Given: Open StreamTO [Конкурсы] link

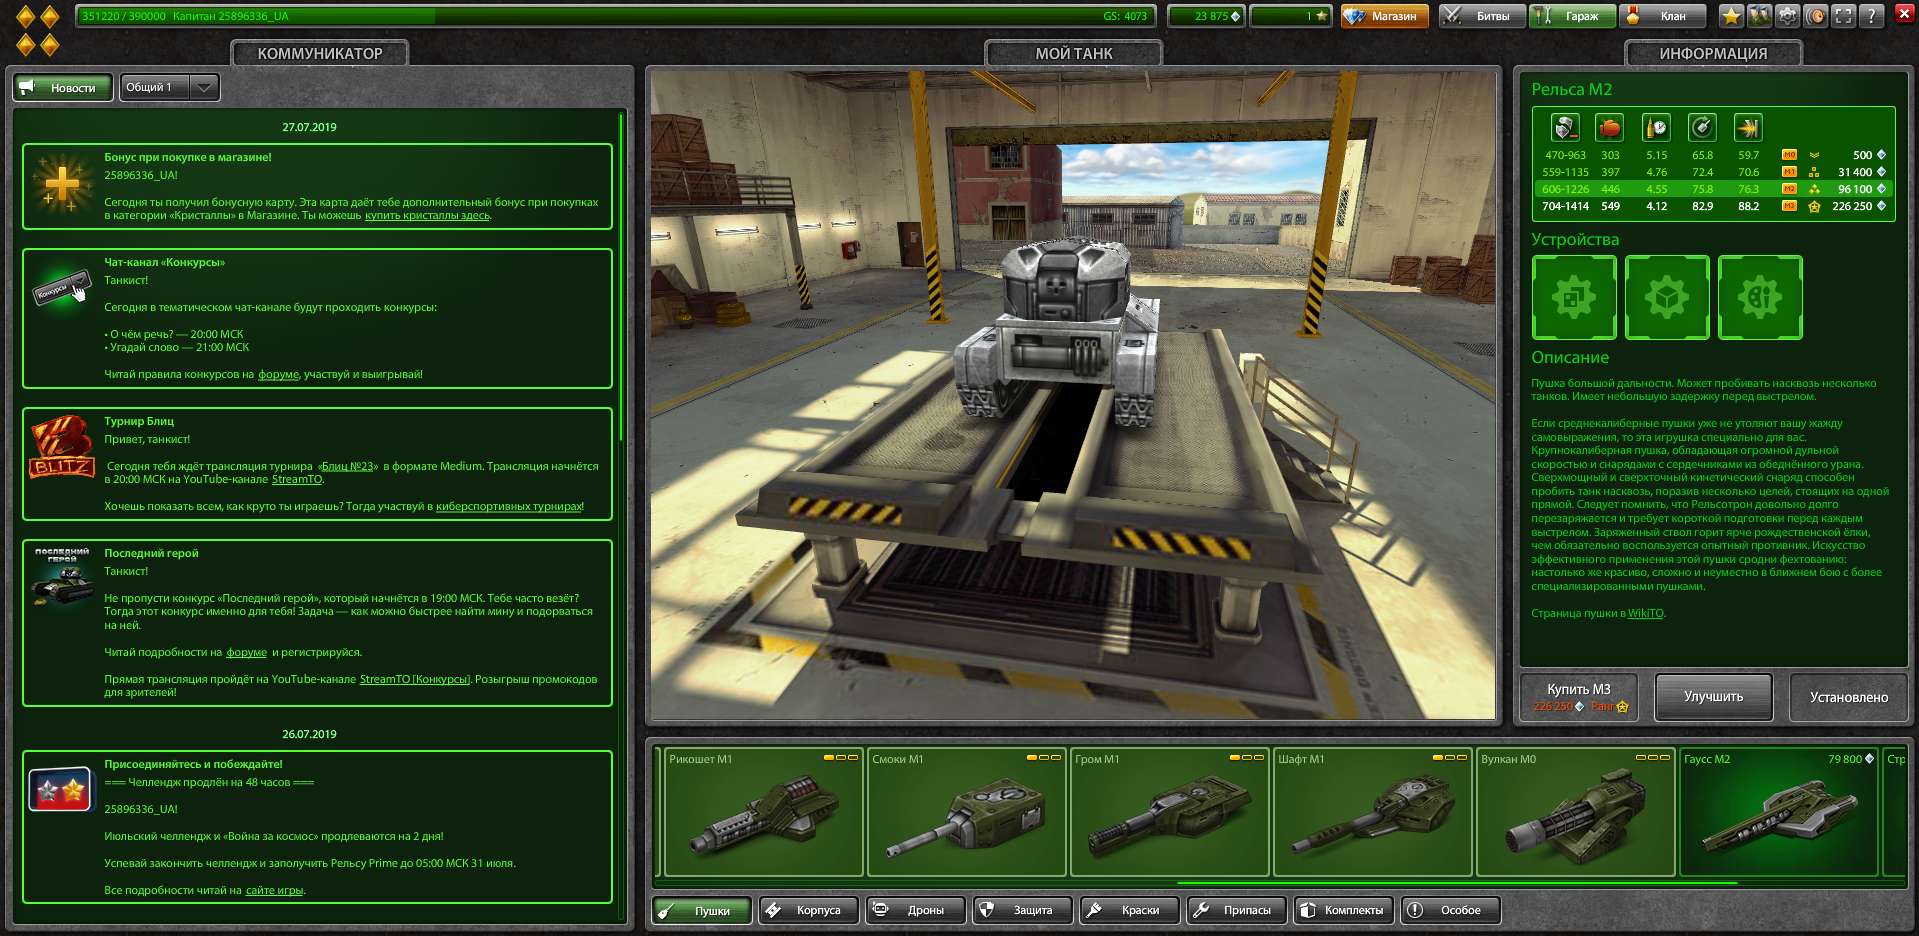Looking at the screenshot, I should [x=414, y=679].
